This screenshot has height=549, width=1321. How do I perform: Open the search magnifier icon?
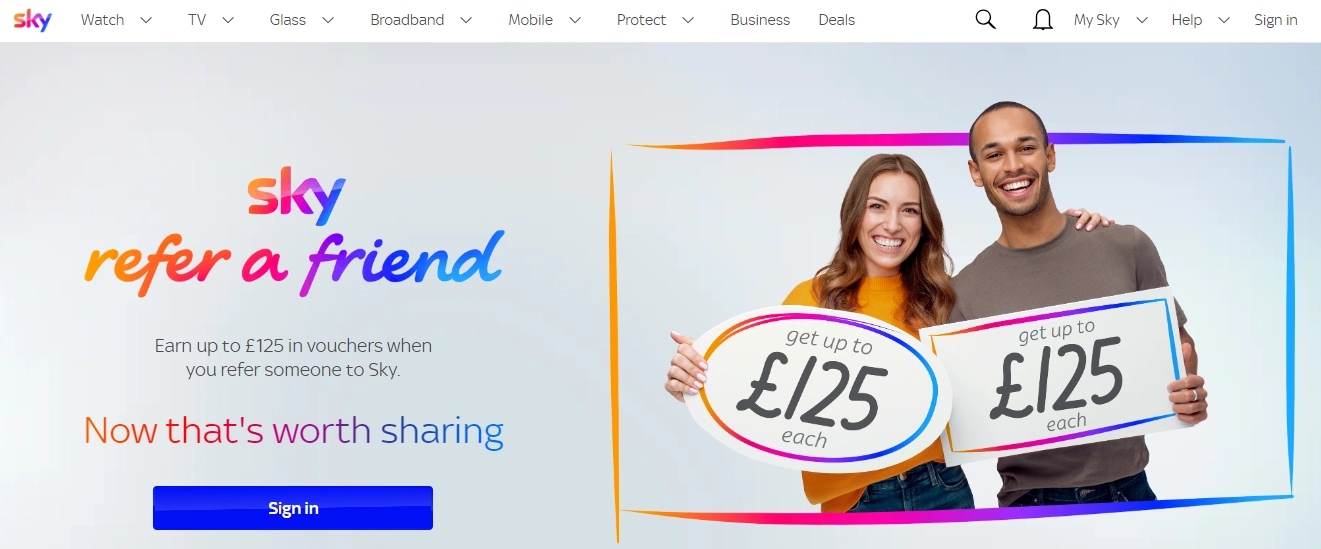click(985, 20)
